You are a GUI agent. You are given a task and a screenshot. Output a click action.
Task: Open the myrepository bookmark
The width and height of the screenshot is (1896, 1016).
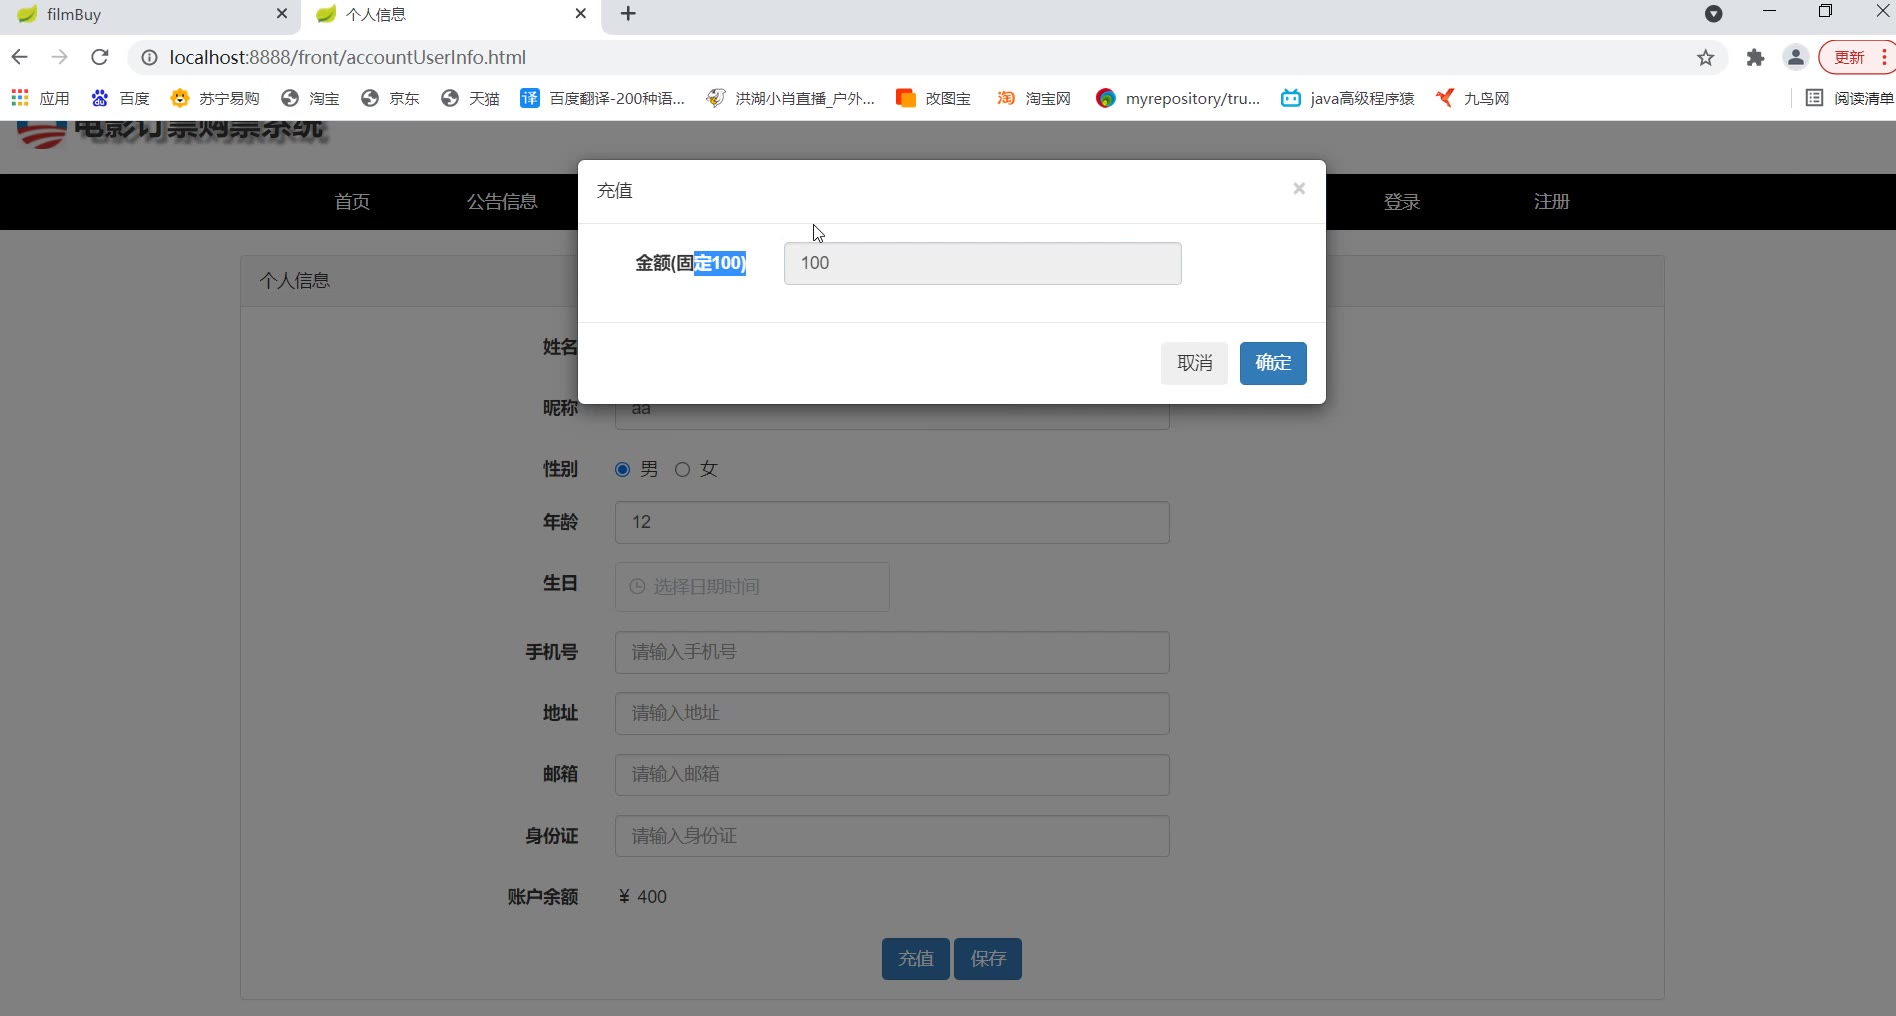pyautogui.click(x=1178, y=98)
